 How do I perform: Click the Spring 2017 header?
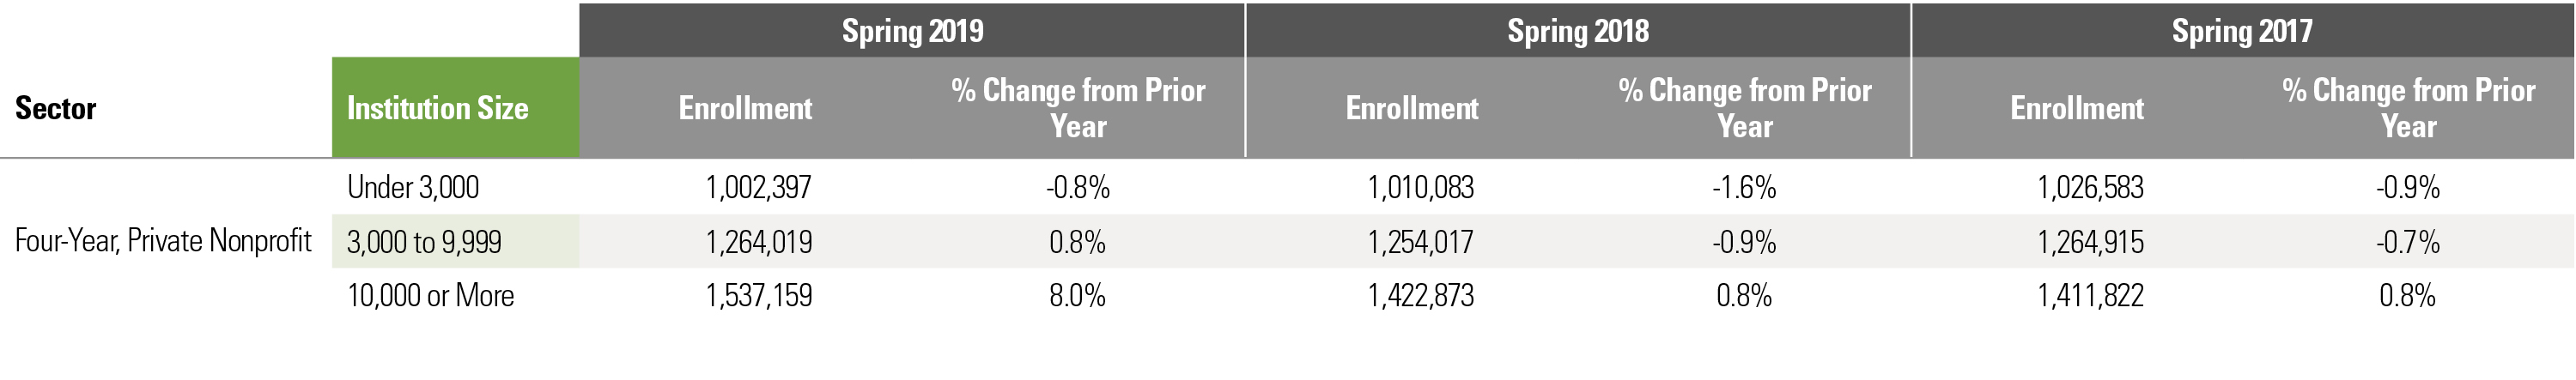(2241, 31)
